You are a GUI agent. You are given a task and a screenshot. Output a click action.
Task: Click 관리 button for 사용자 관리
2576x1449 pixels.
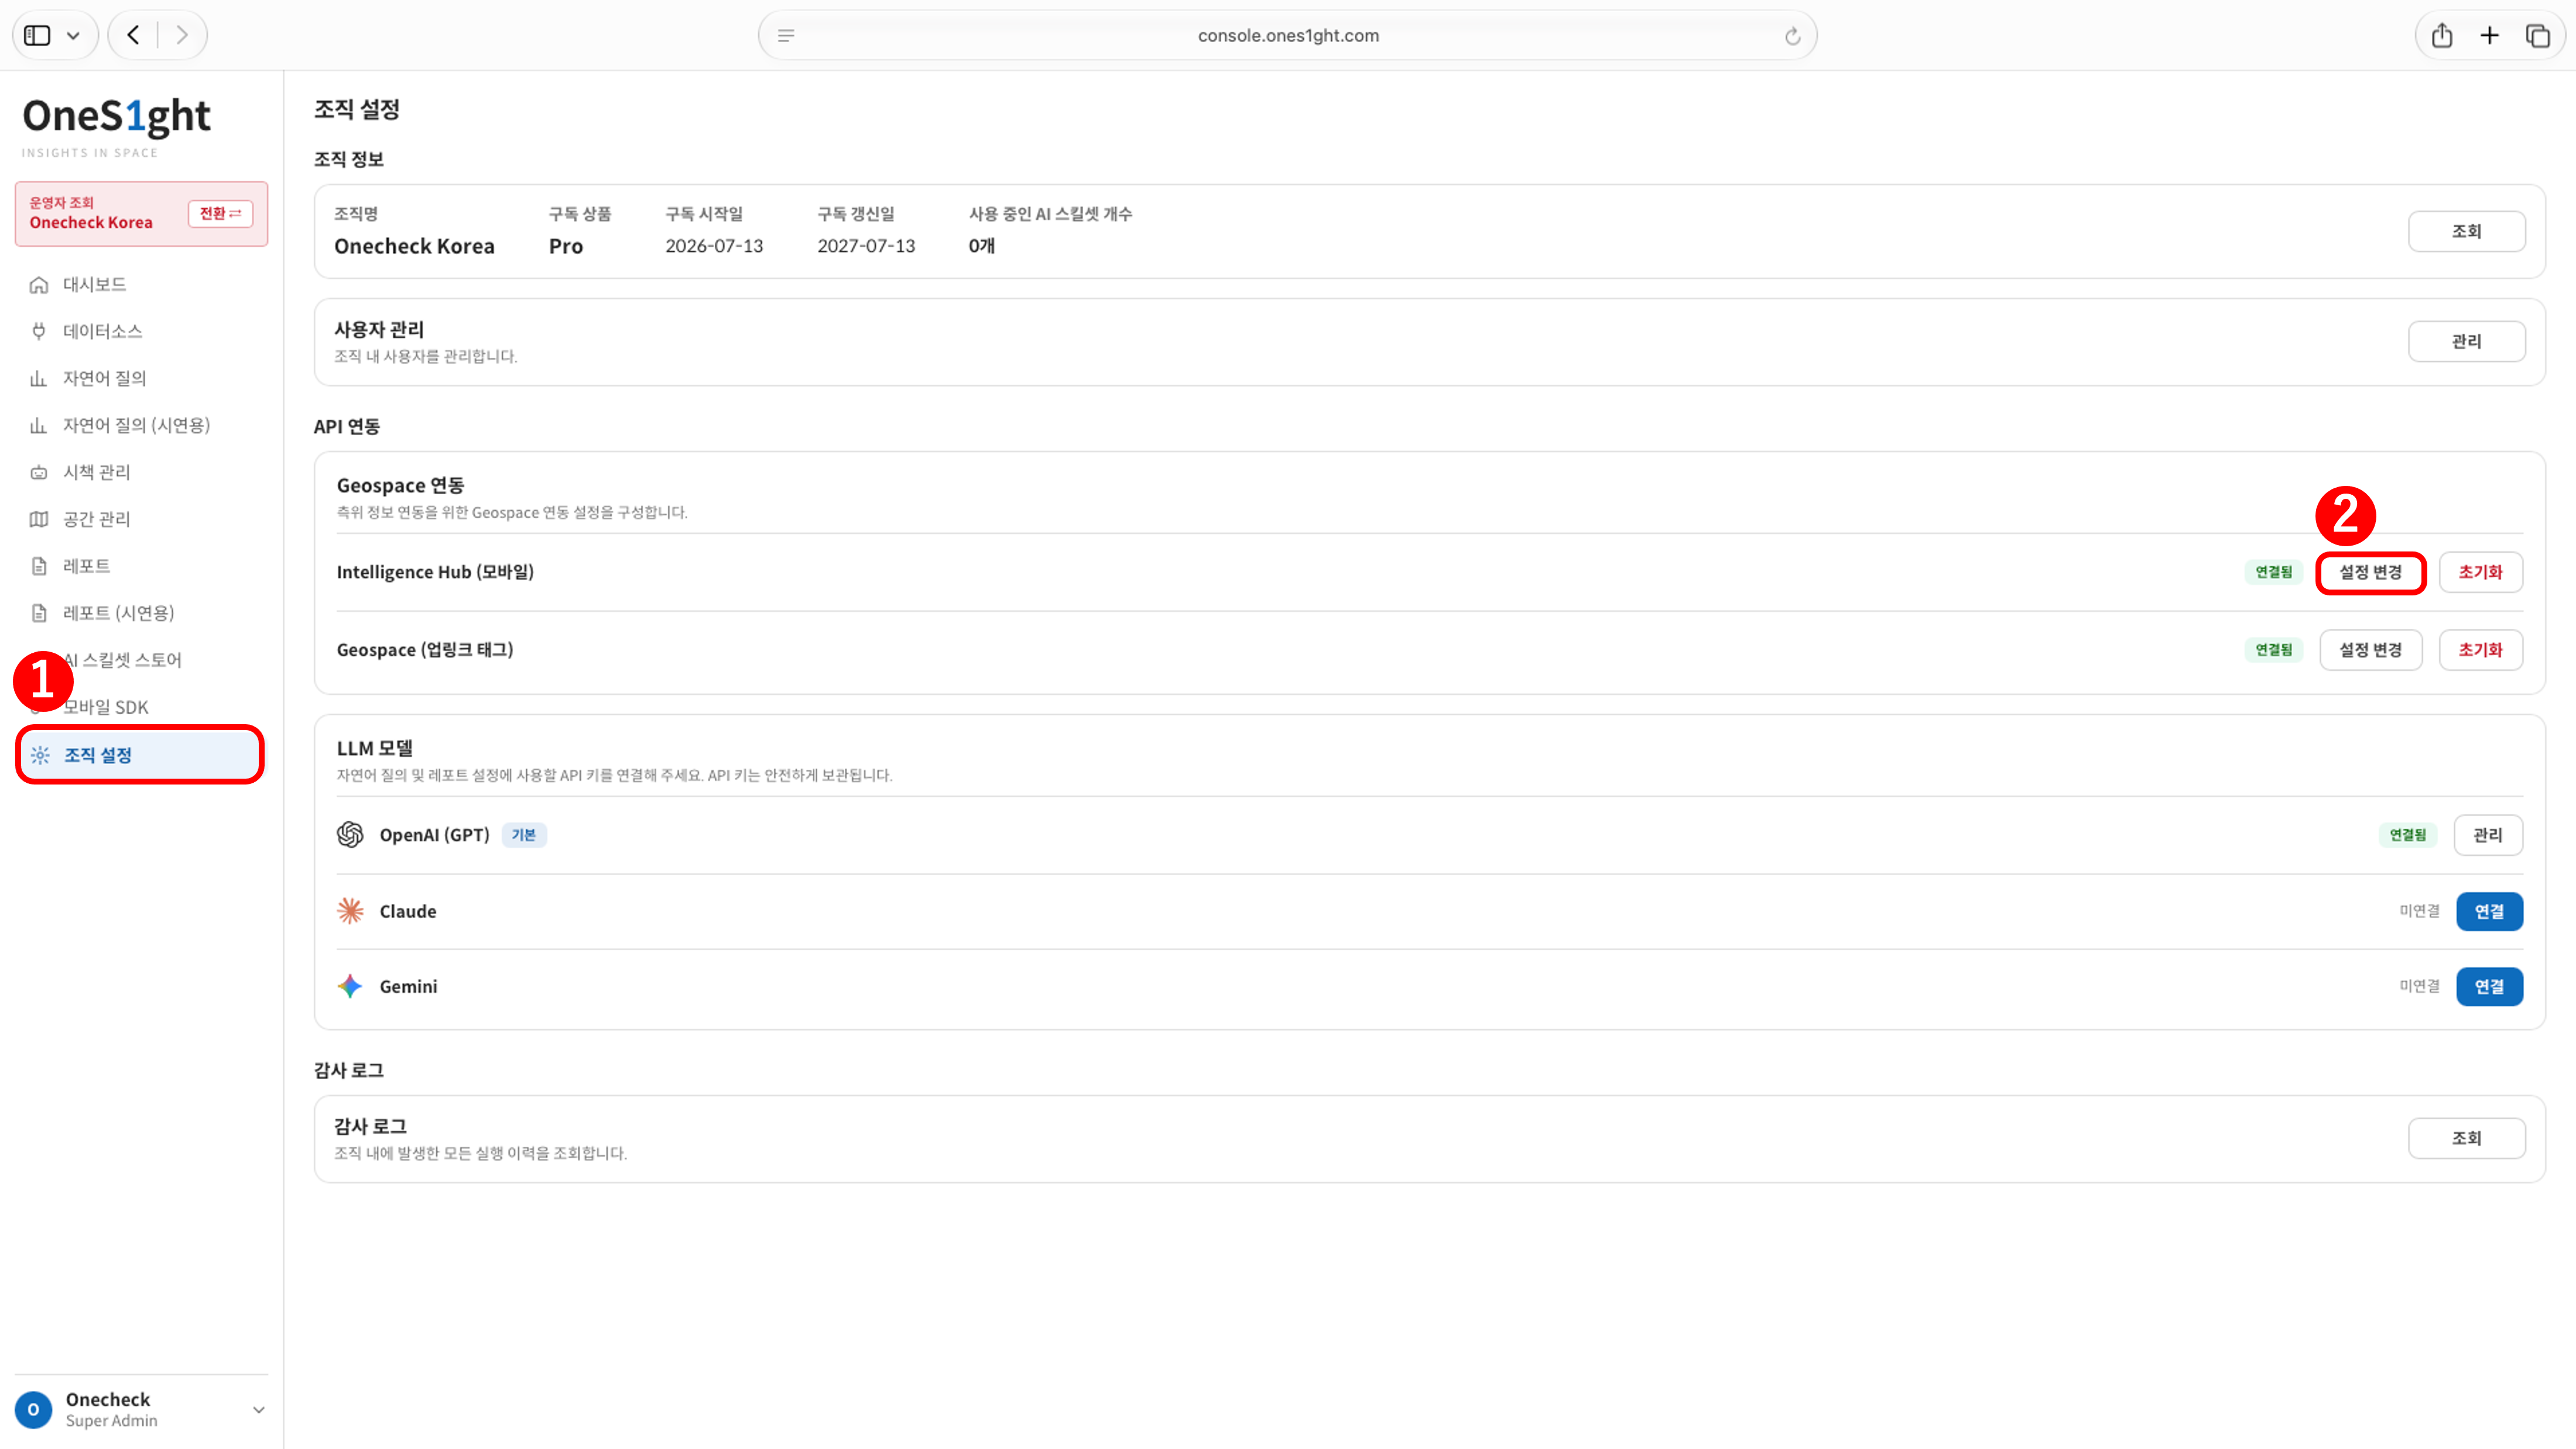click(2466, 342)
